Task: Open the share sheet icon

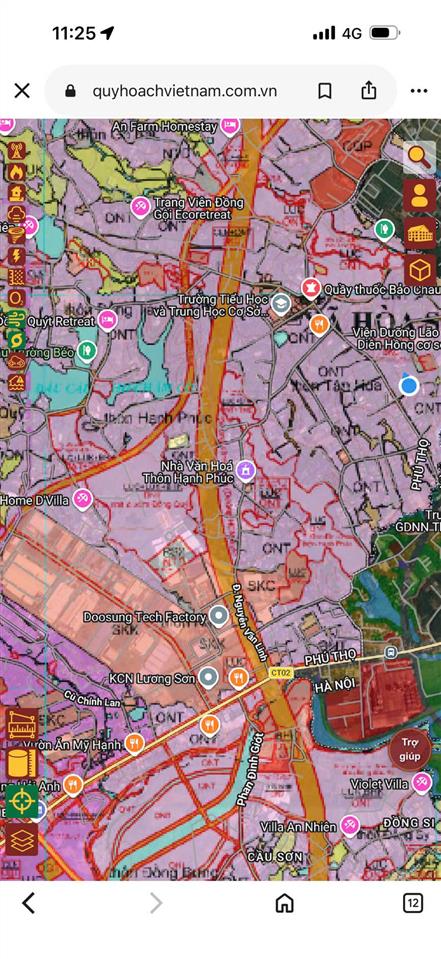Action: (368, 90)
